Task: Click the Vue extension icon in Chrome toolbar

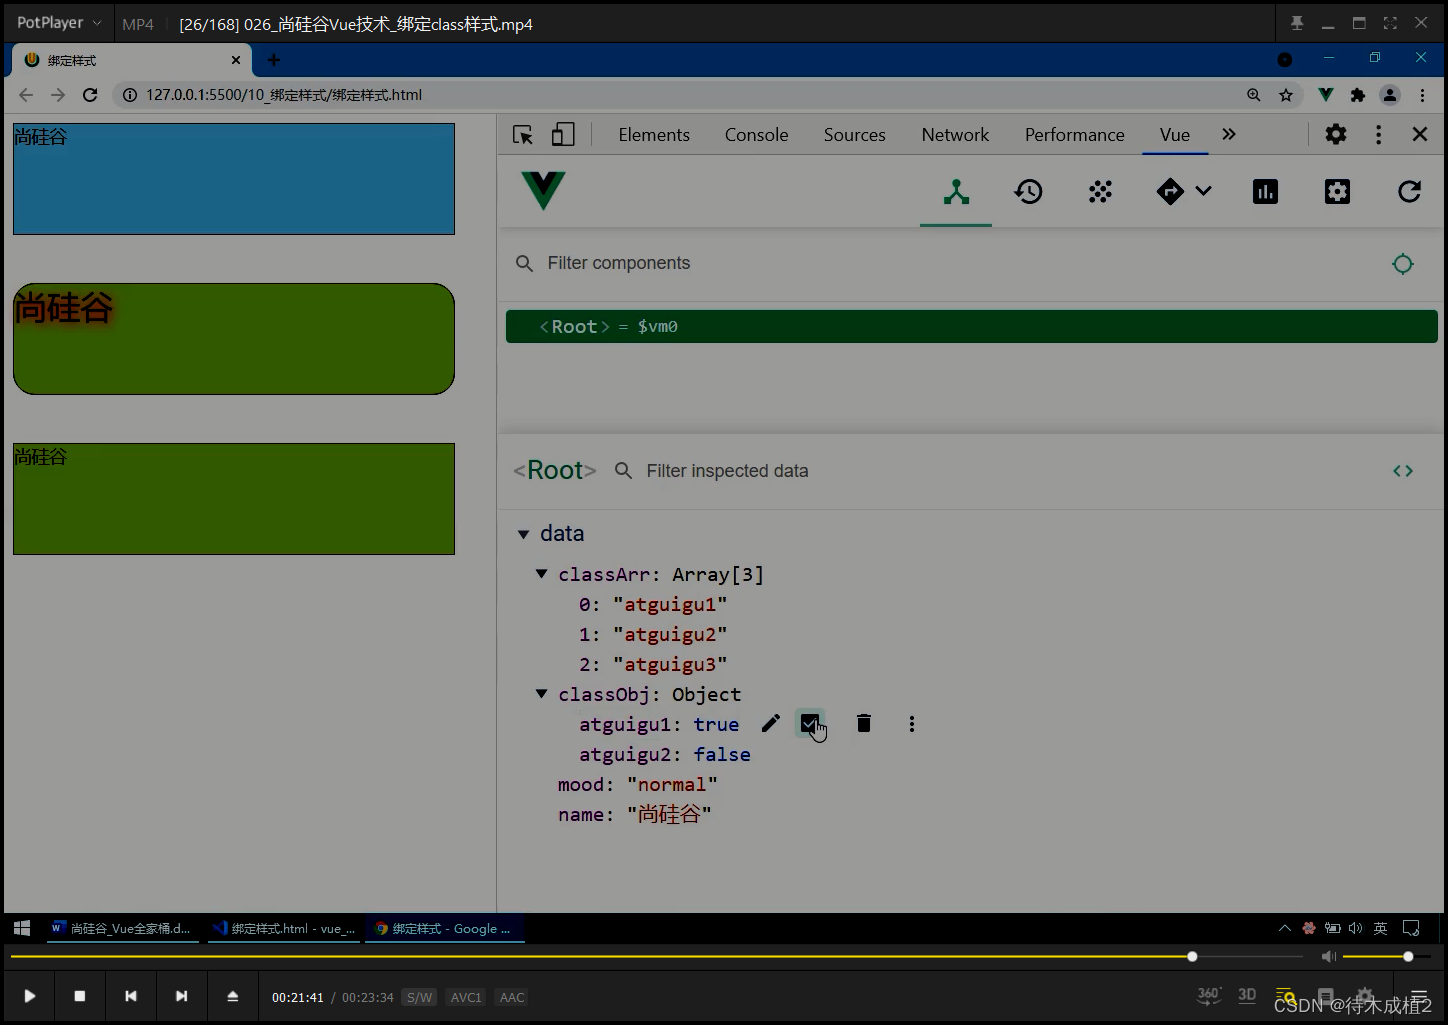Action: 1326,95
